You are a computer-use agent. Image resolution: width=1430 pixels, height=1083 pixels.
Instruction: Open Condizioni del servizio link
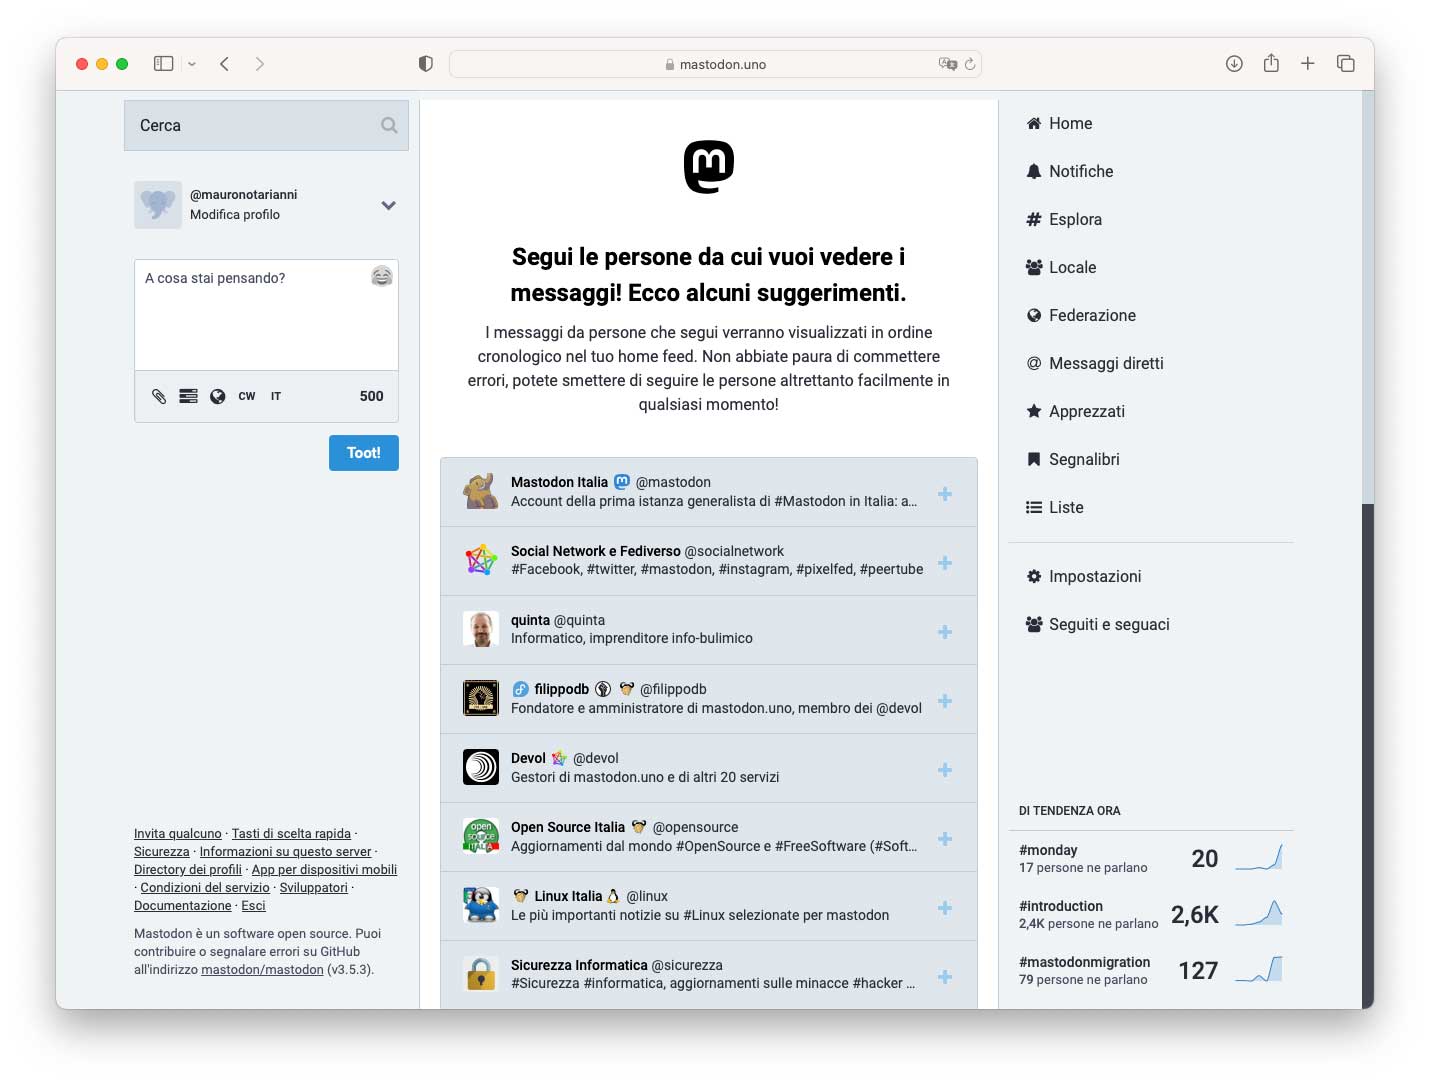(205, 888)
